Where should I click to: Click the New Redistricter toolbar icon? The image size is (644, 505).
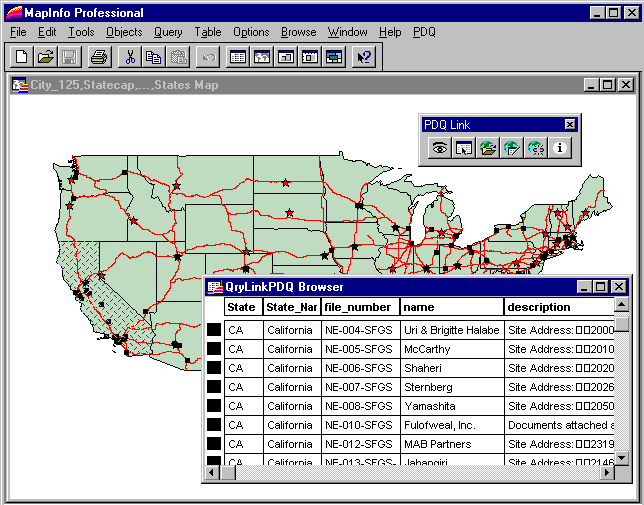click(x=334, y=57)
